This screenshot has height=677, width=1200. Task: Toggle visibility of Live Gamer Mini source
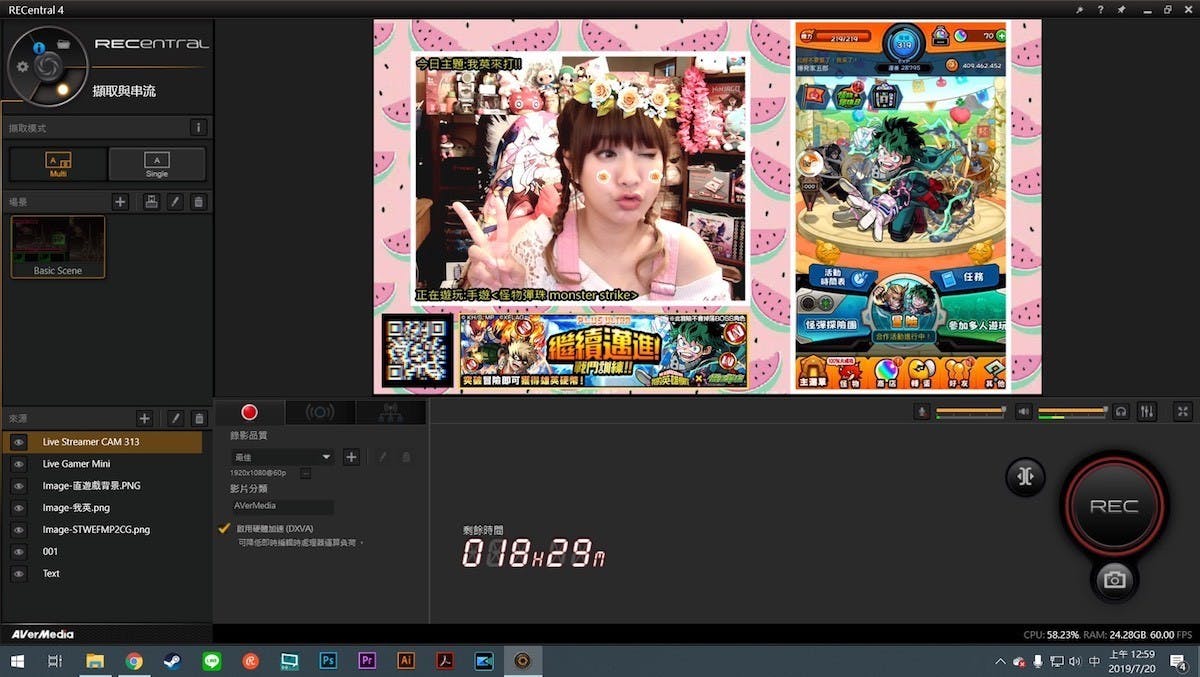pyautogui.click(x=18, y=464)
